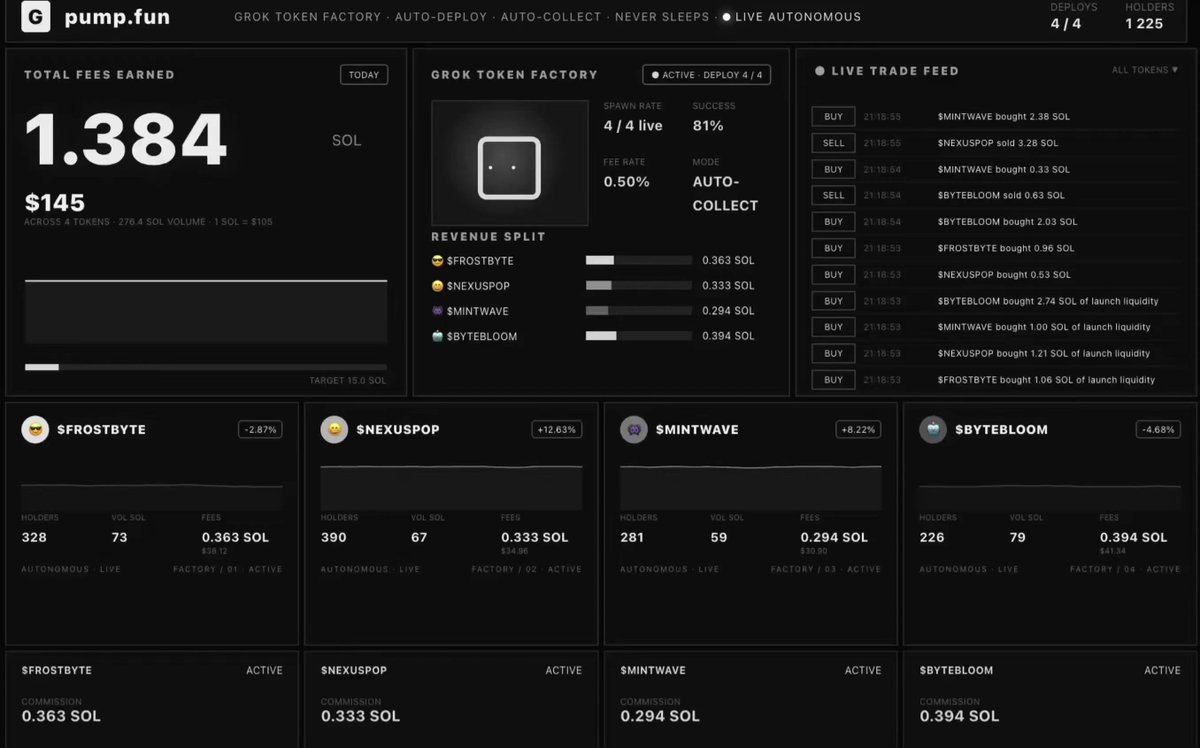
Task: Click the $NEXUSPOP token name in card
Action: 398,430
